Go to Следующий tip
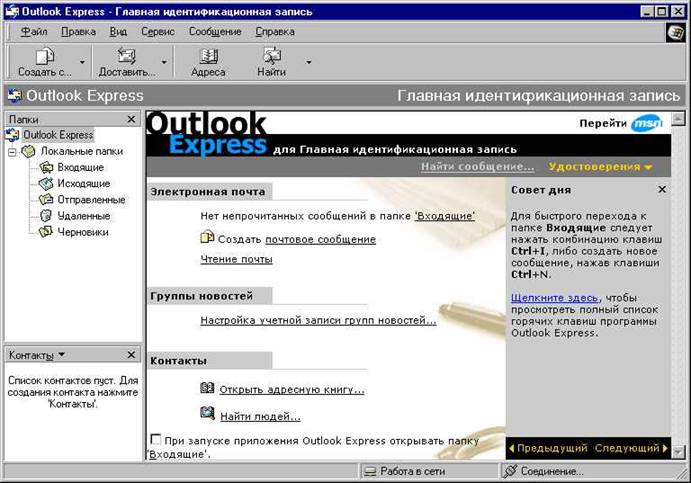Viewport: 691px width, 483px height. (x=631, y=448)
